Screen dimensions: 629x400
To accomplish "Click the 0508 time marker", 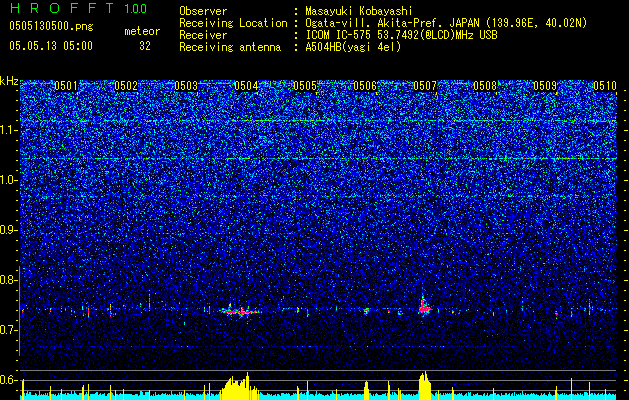I will click(485, 86).
